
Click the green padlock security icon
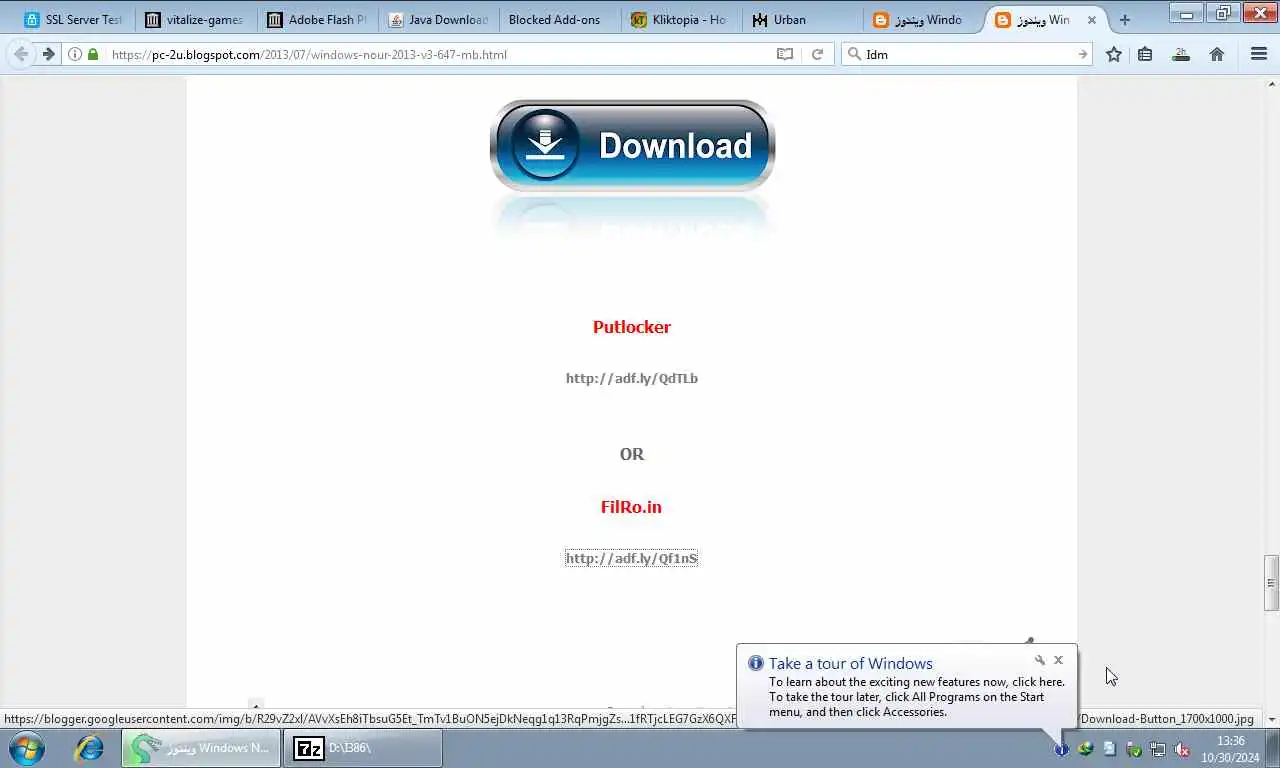pyautogui.click(x=93, y=54)
